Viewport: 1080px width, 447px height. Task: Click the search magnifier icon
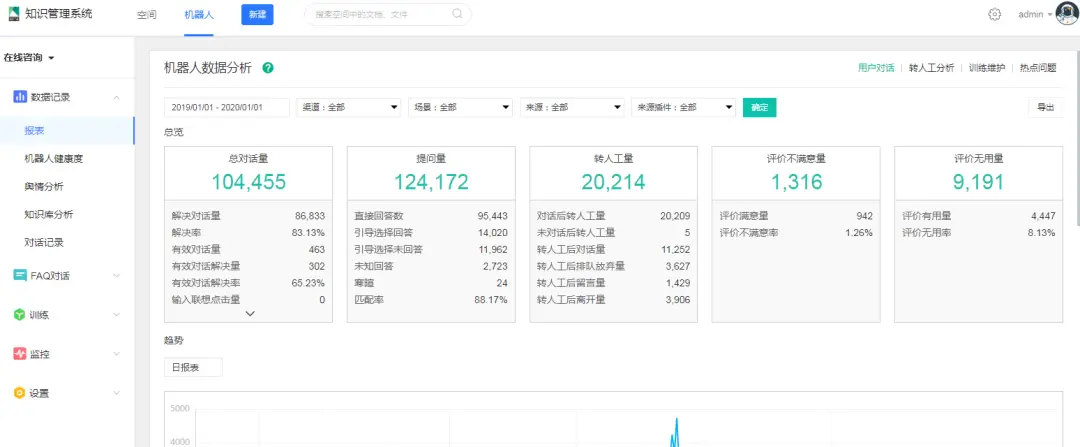[x=457, y=14]
